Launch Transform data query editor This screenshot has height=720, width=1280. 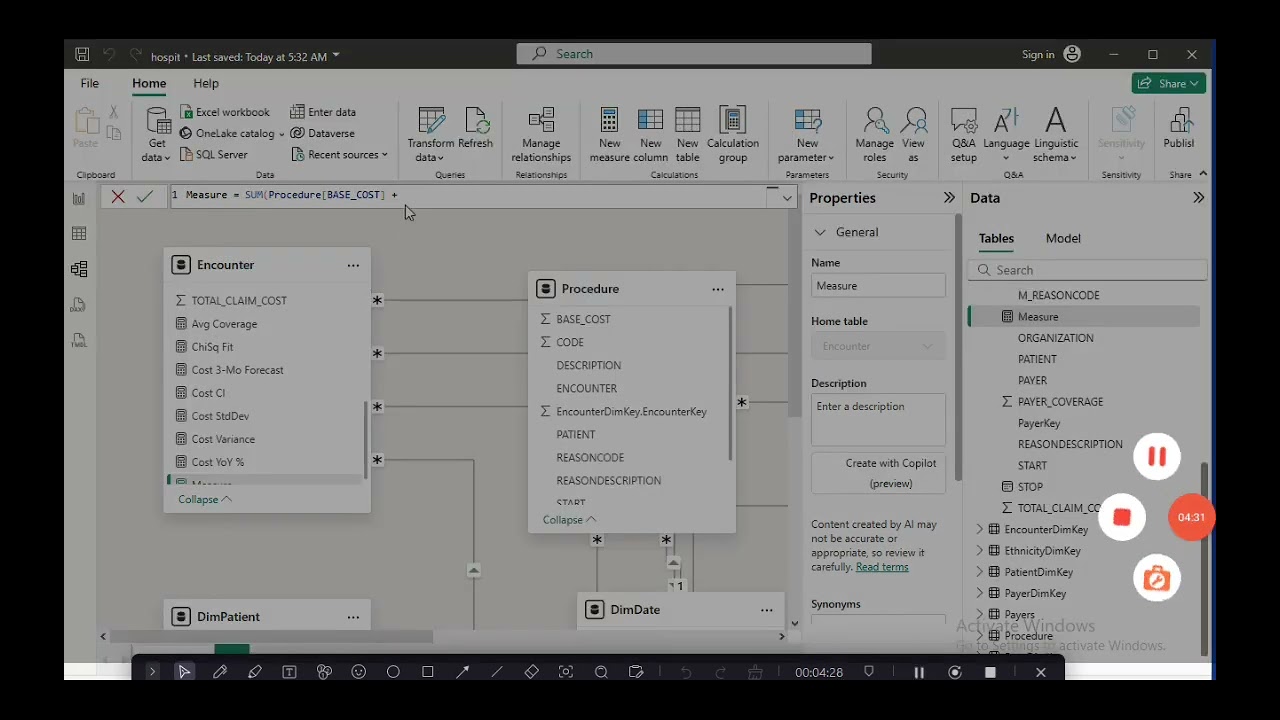click(431, 134)
